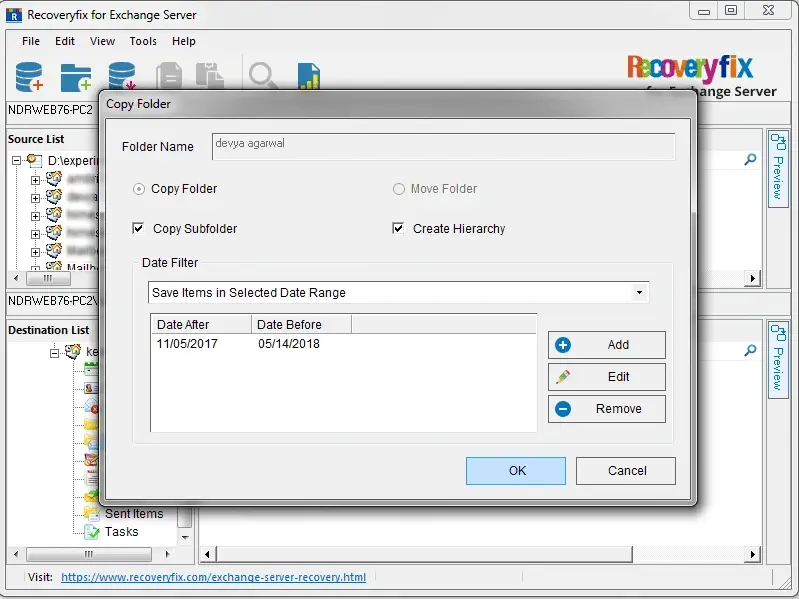Screen dimensions: 799x599
Task: Select Tasks in the Destination List
Action: [121, 532]
